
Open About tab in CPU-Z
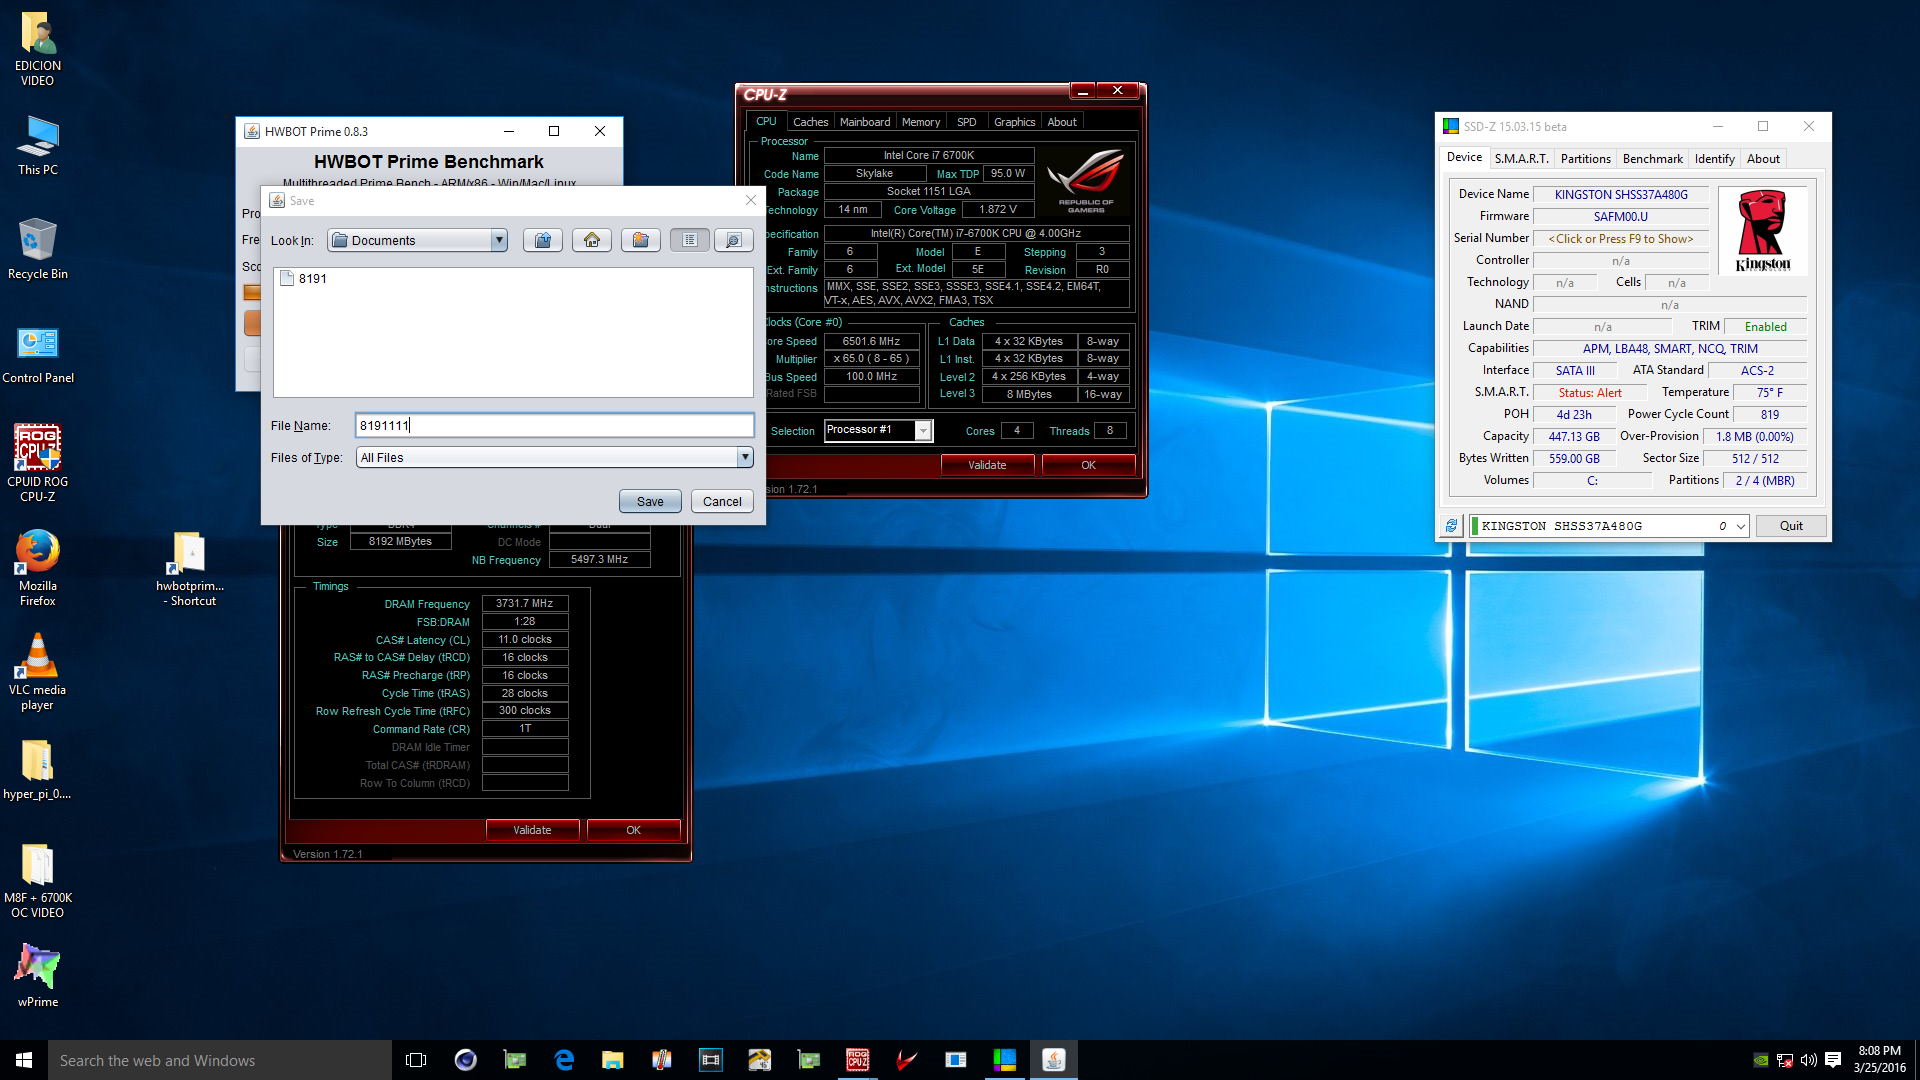tap(1062, 122)
